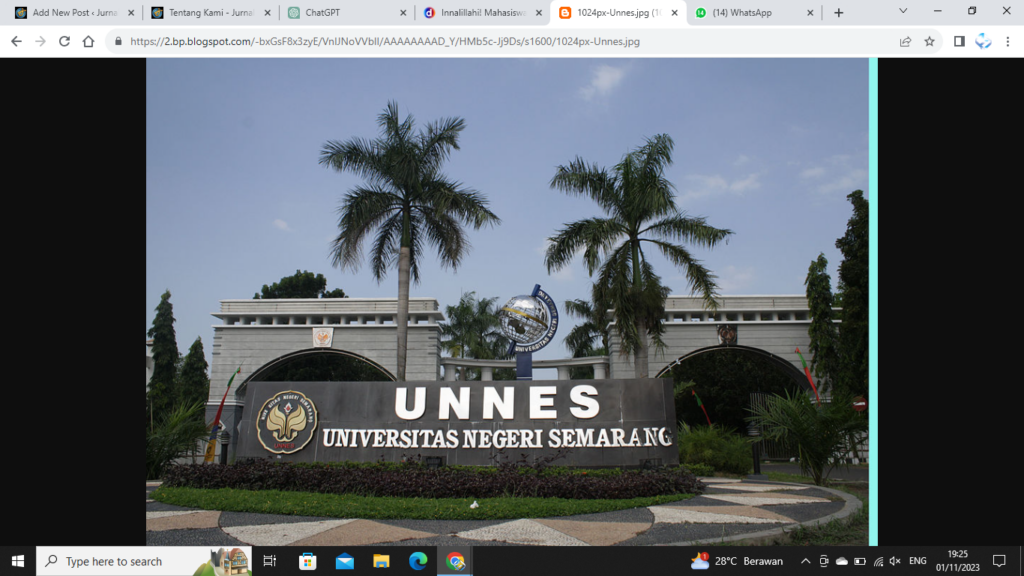Open a new browser tab

click(x=839, y=12)
